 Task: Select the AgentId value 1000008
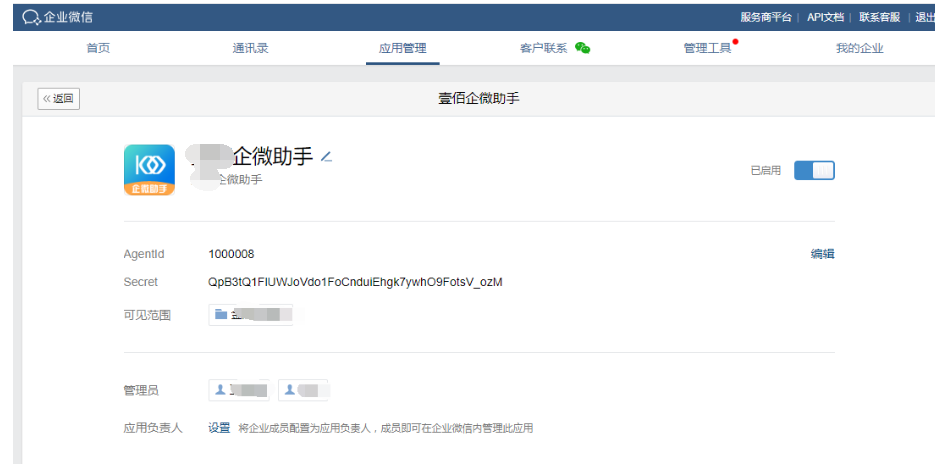tap(231, 254)
